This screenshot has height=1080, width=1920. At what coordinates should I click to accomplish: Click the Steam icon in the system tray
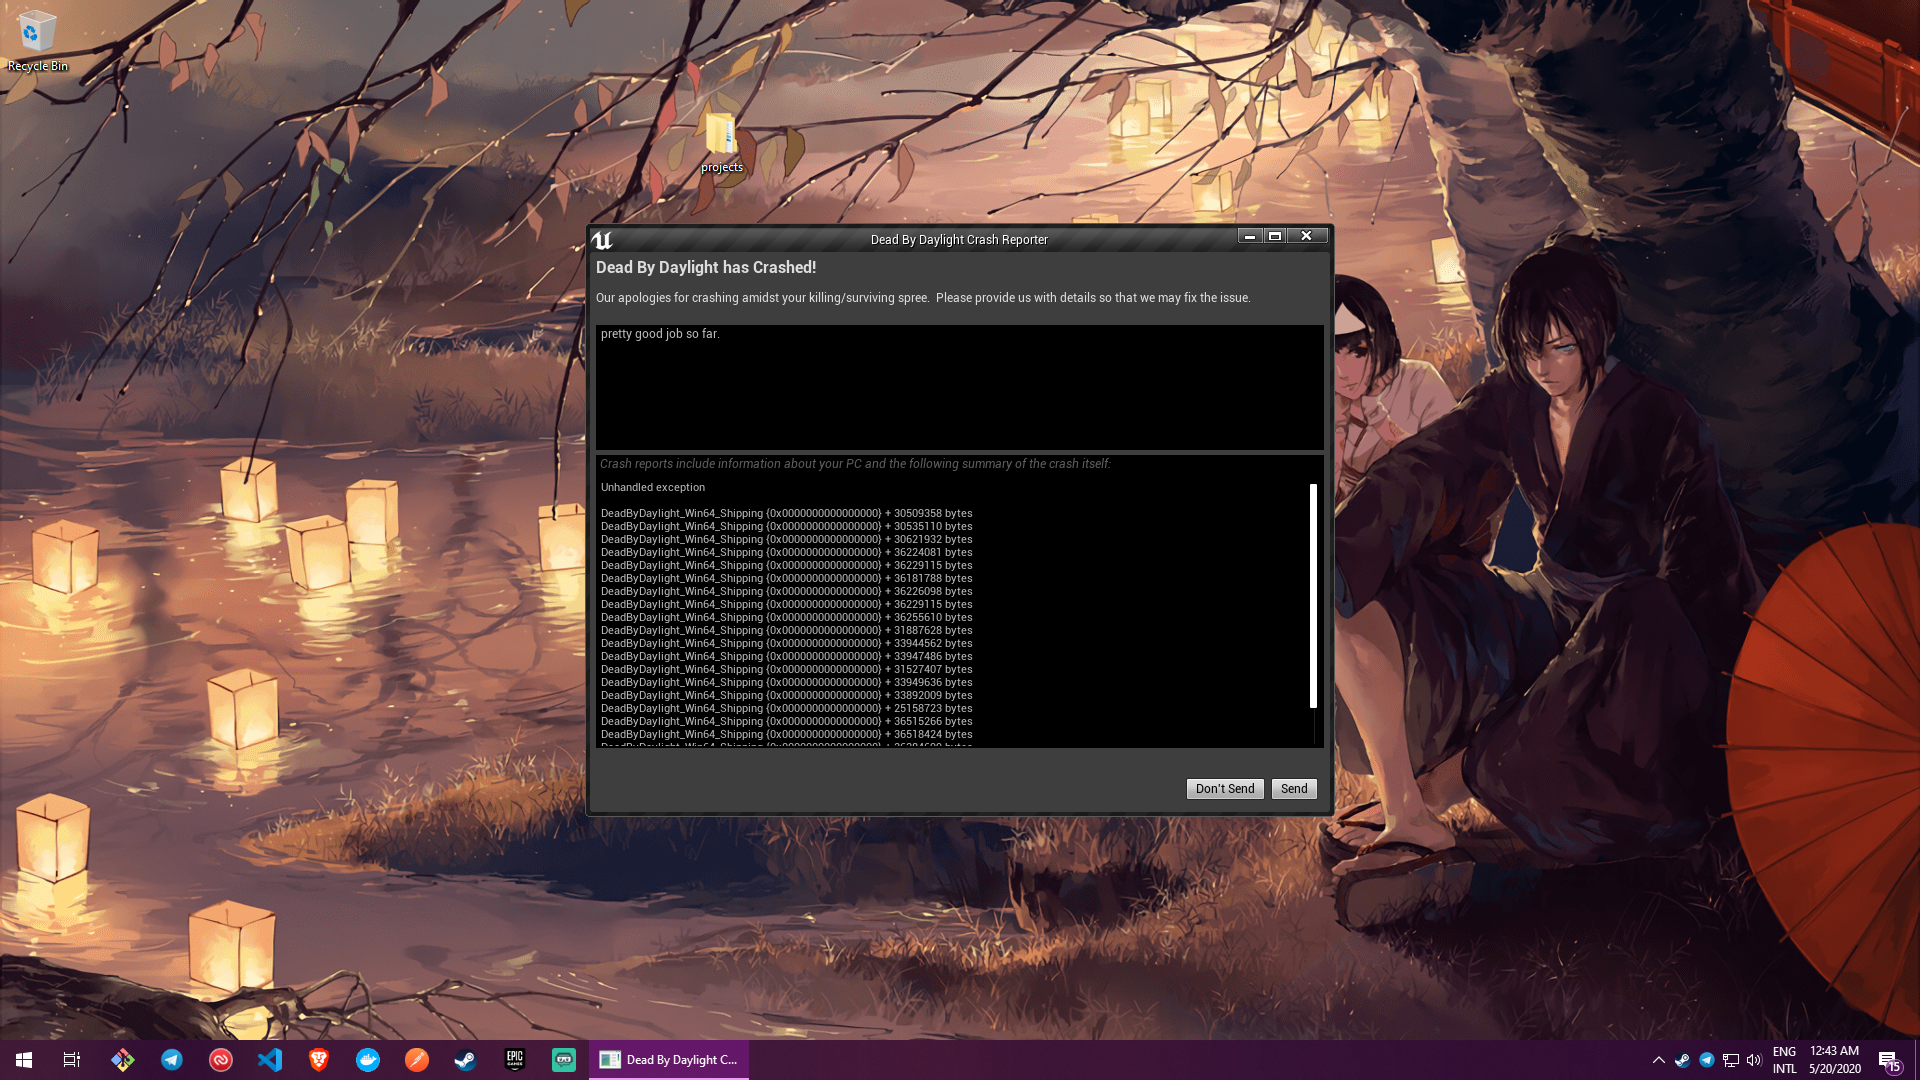1683,1060
